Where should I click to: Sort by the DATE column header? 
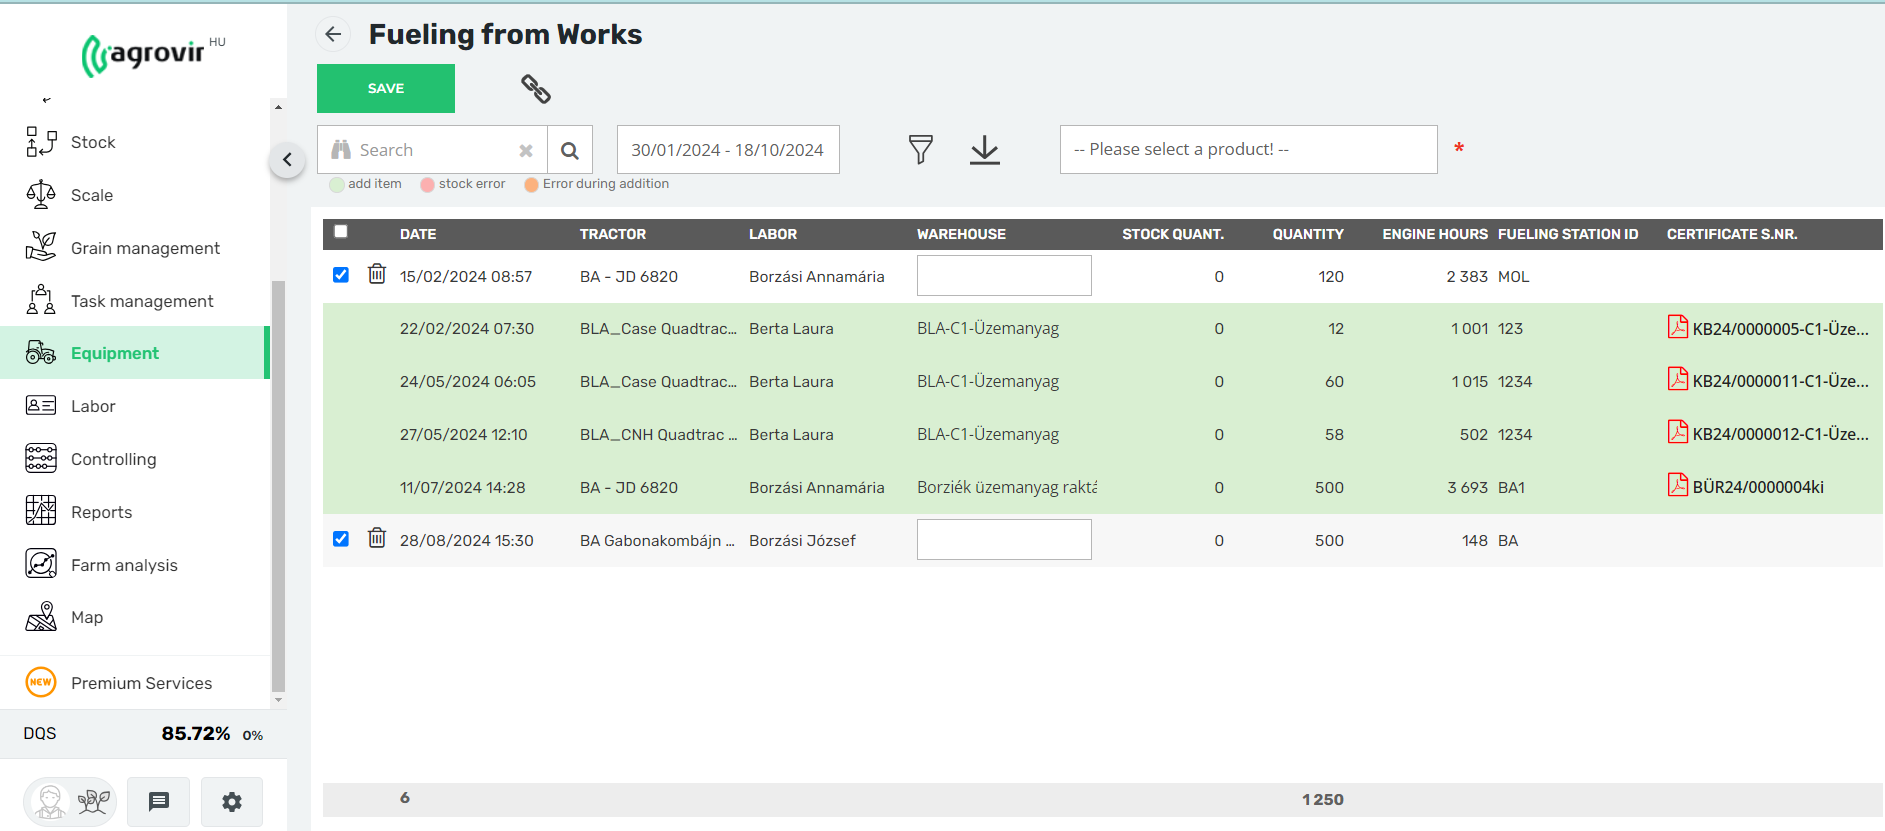click(418, 234)
